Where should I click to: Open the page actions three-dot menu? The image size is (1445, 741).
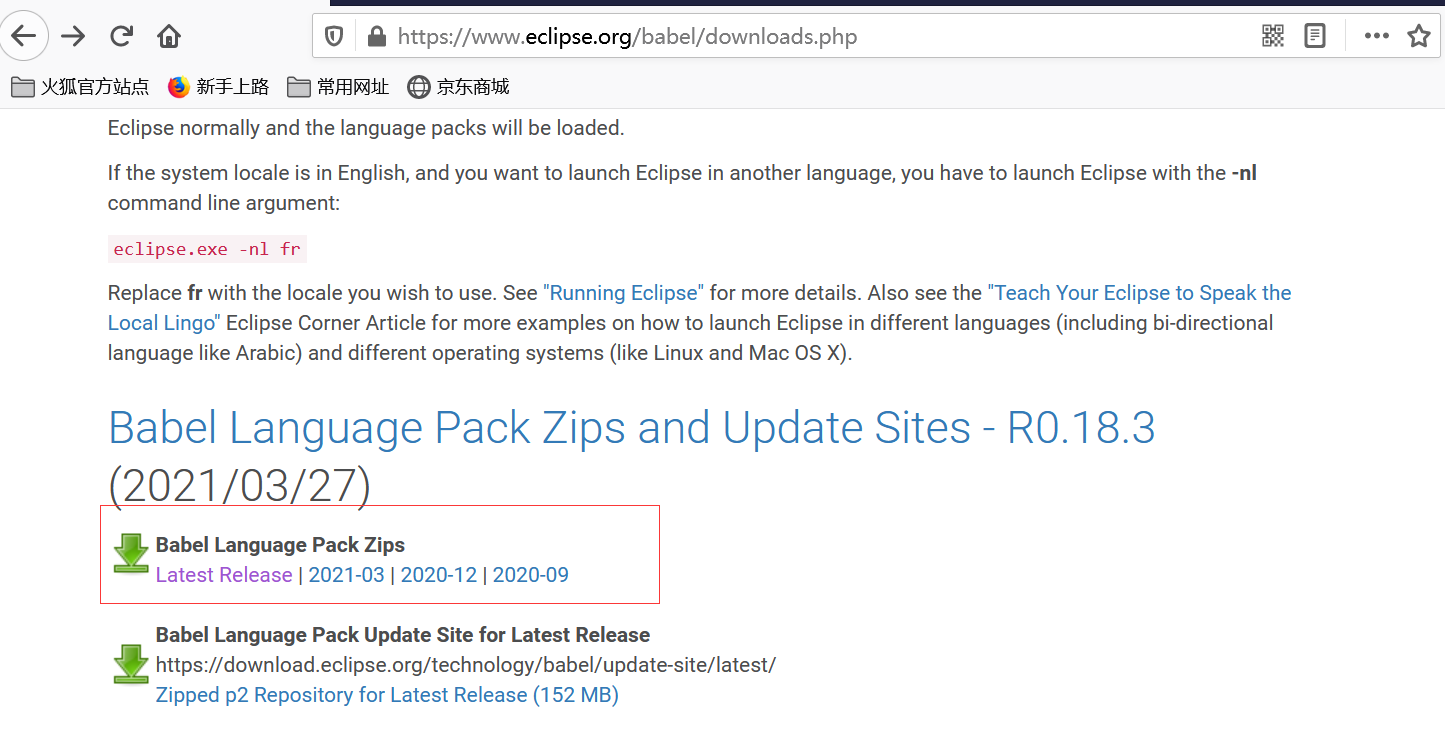click(x=1376, y=37)
